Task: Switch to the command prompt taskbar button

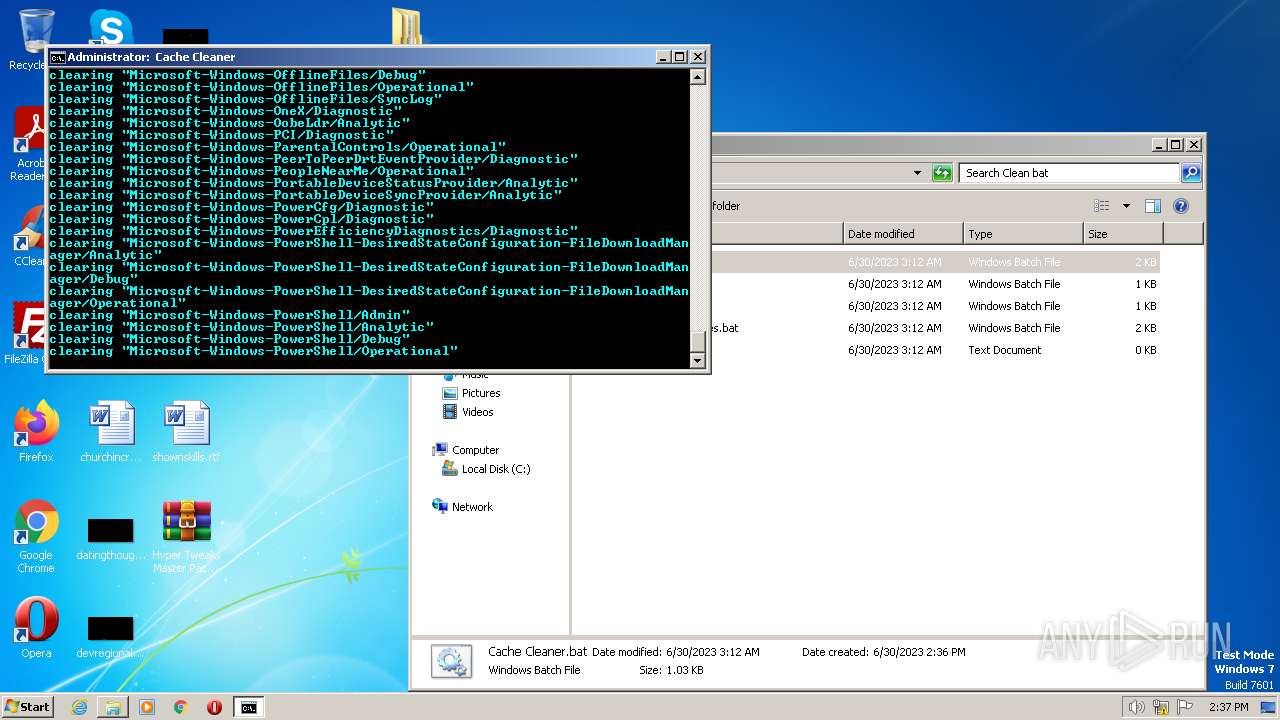Action: coord(248,707)
